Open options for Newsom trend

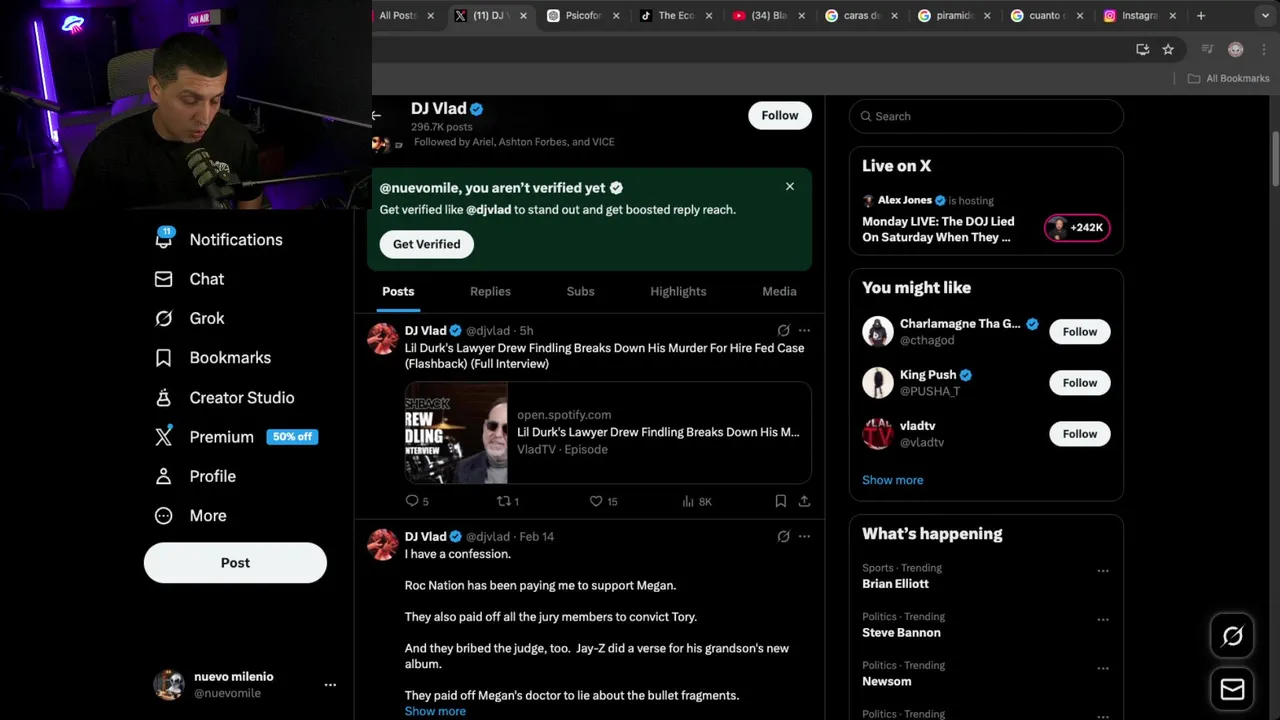[x=1103, y=669]
